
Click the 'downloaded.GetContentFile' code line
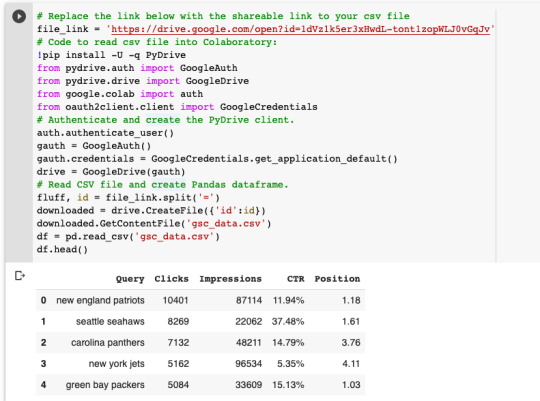[154, 224]
